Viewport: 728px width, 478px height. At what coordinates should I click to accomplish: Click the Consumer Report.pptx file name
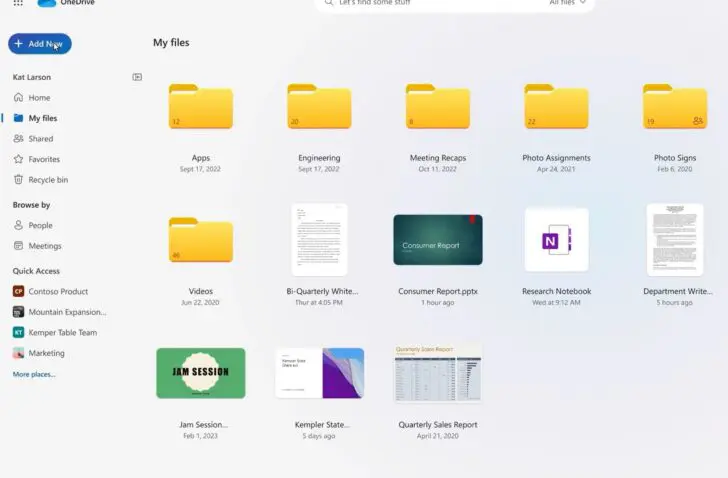[438, 291]
